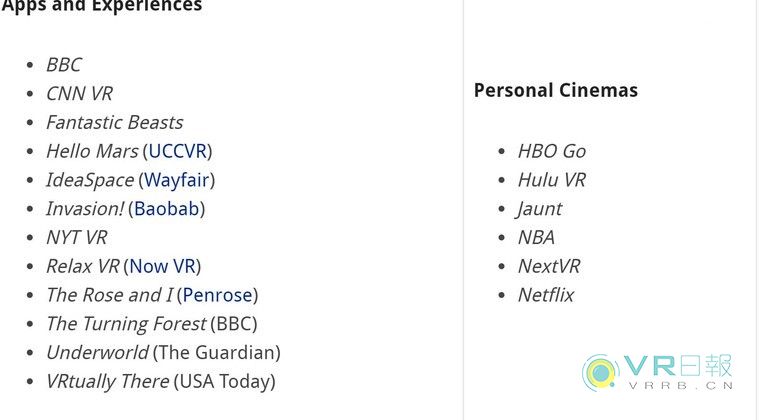
Task: Select Netflix in the cinemas list
Action: [x=546, y=295]
